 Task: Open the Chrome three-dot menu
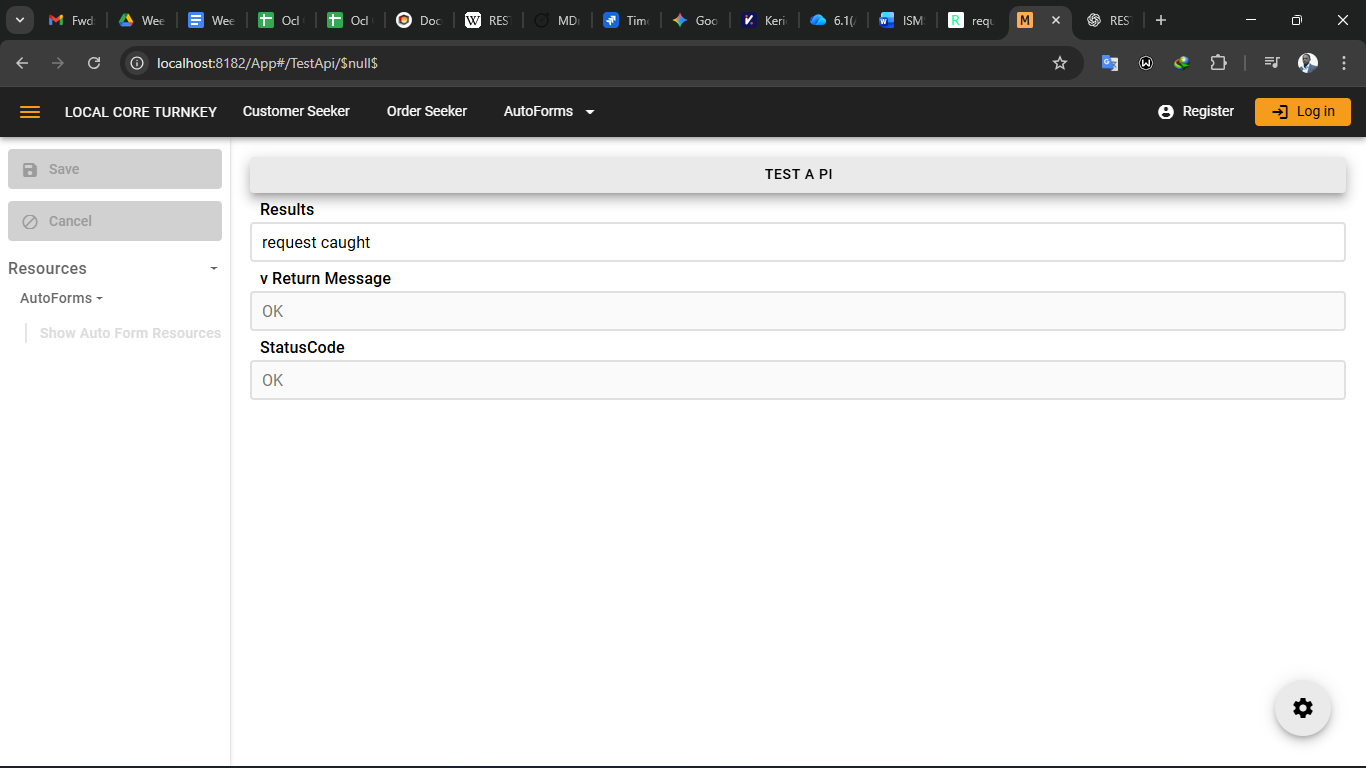tap(1344, 63)
